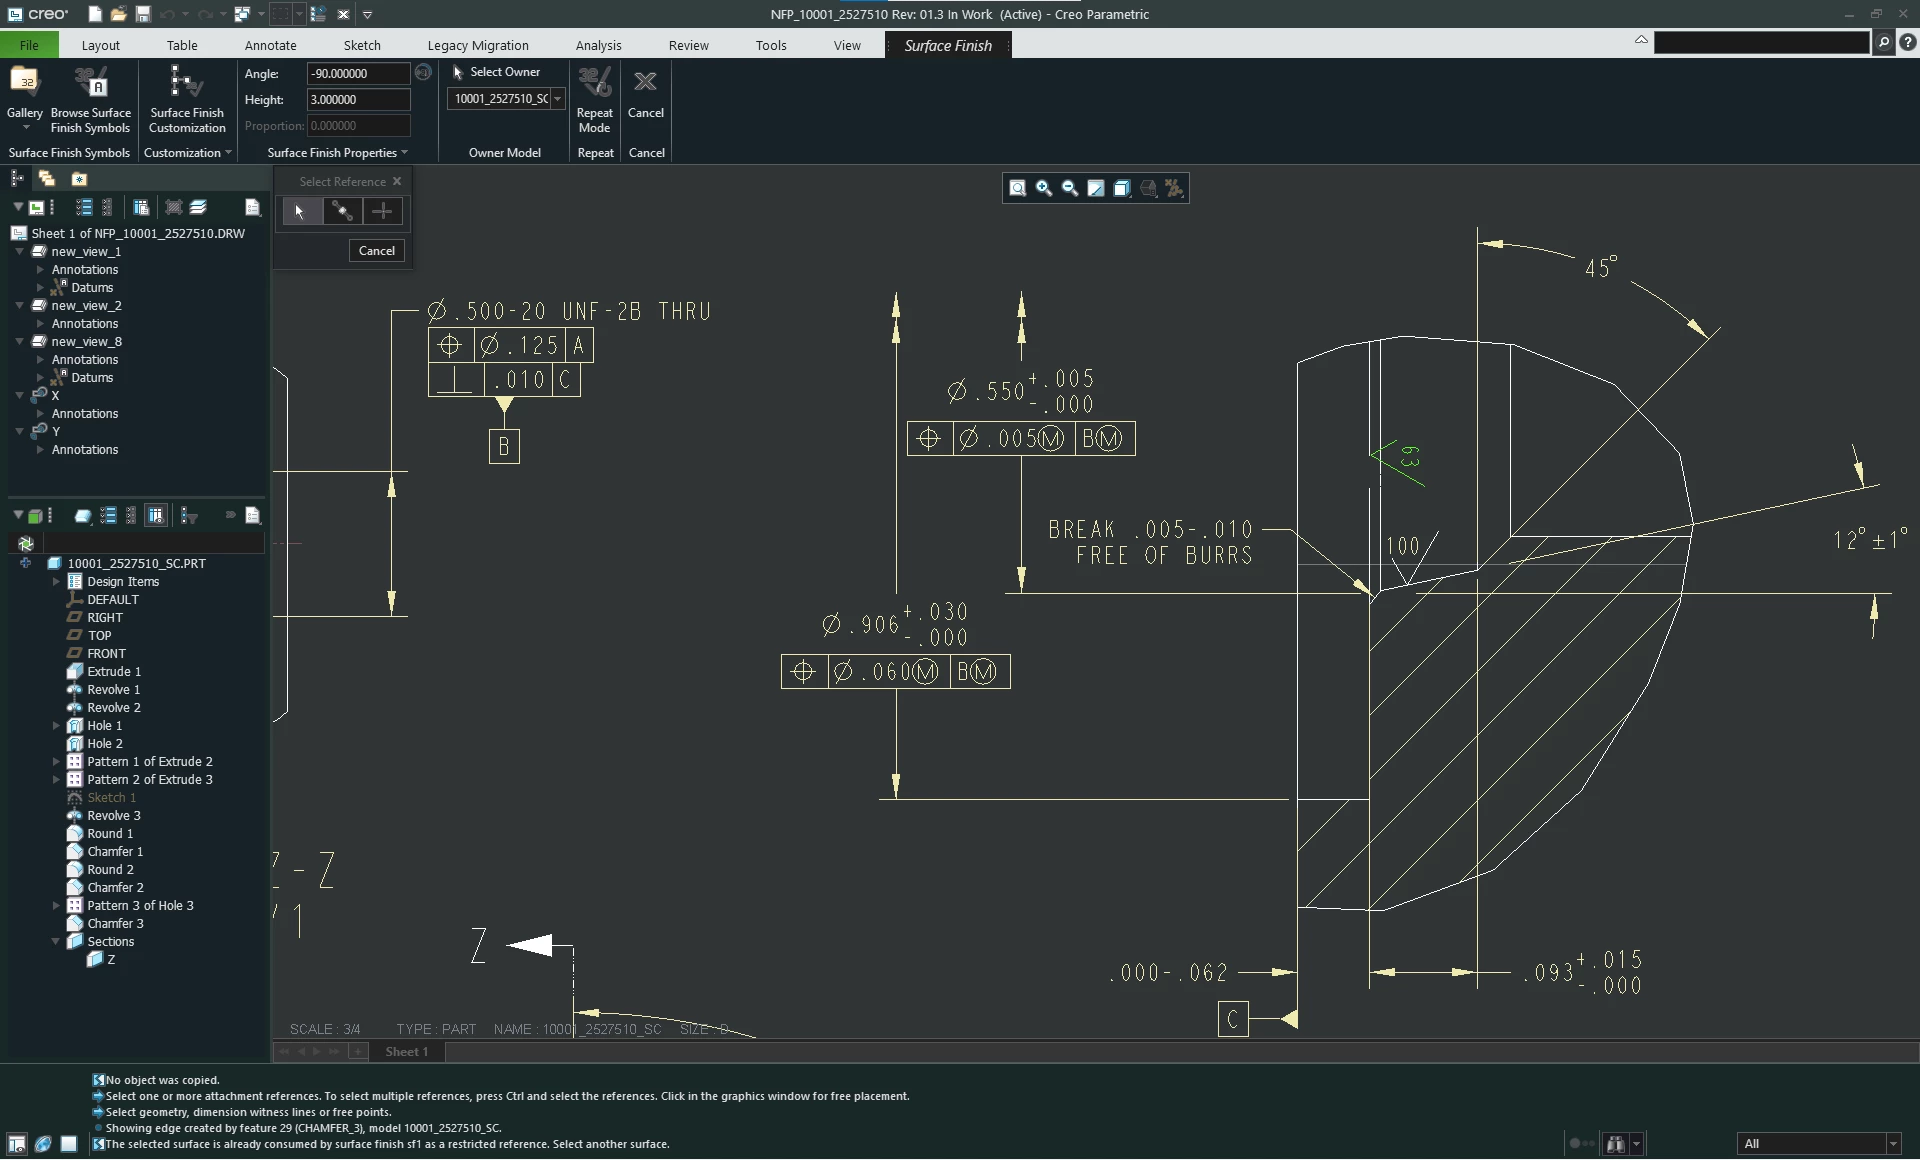
Task: Click the Display Style cube icon
Action: coord(1122,188)
